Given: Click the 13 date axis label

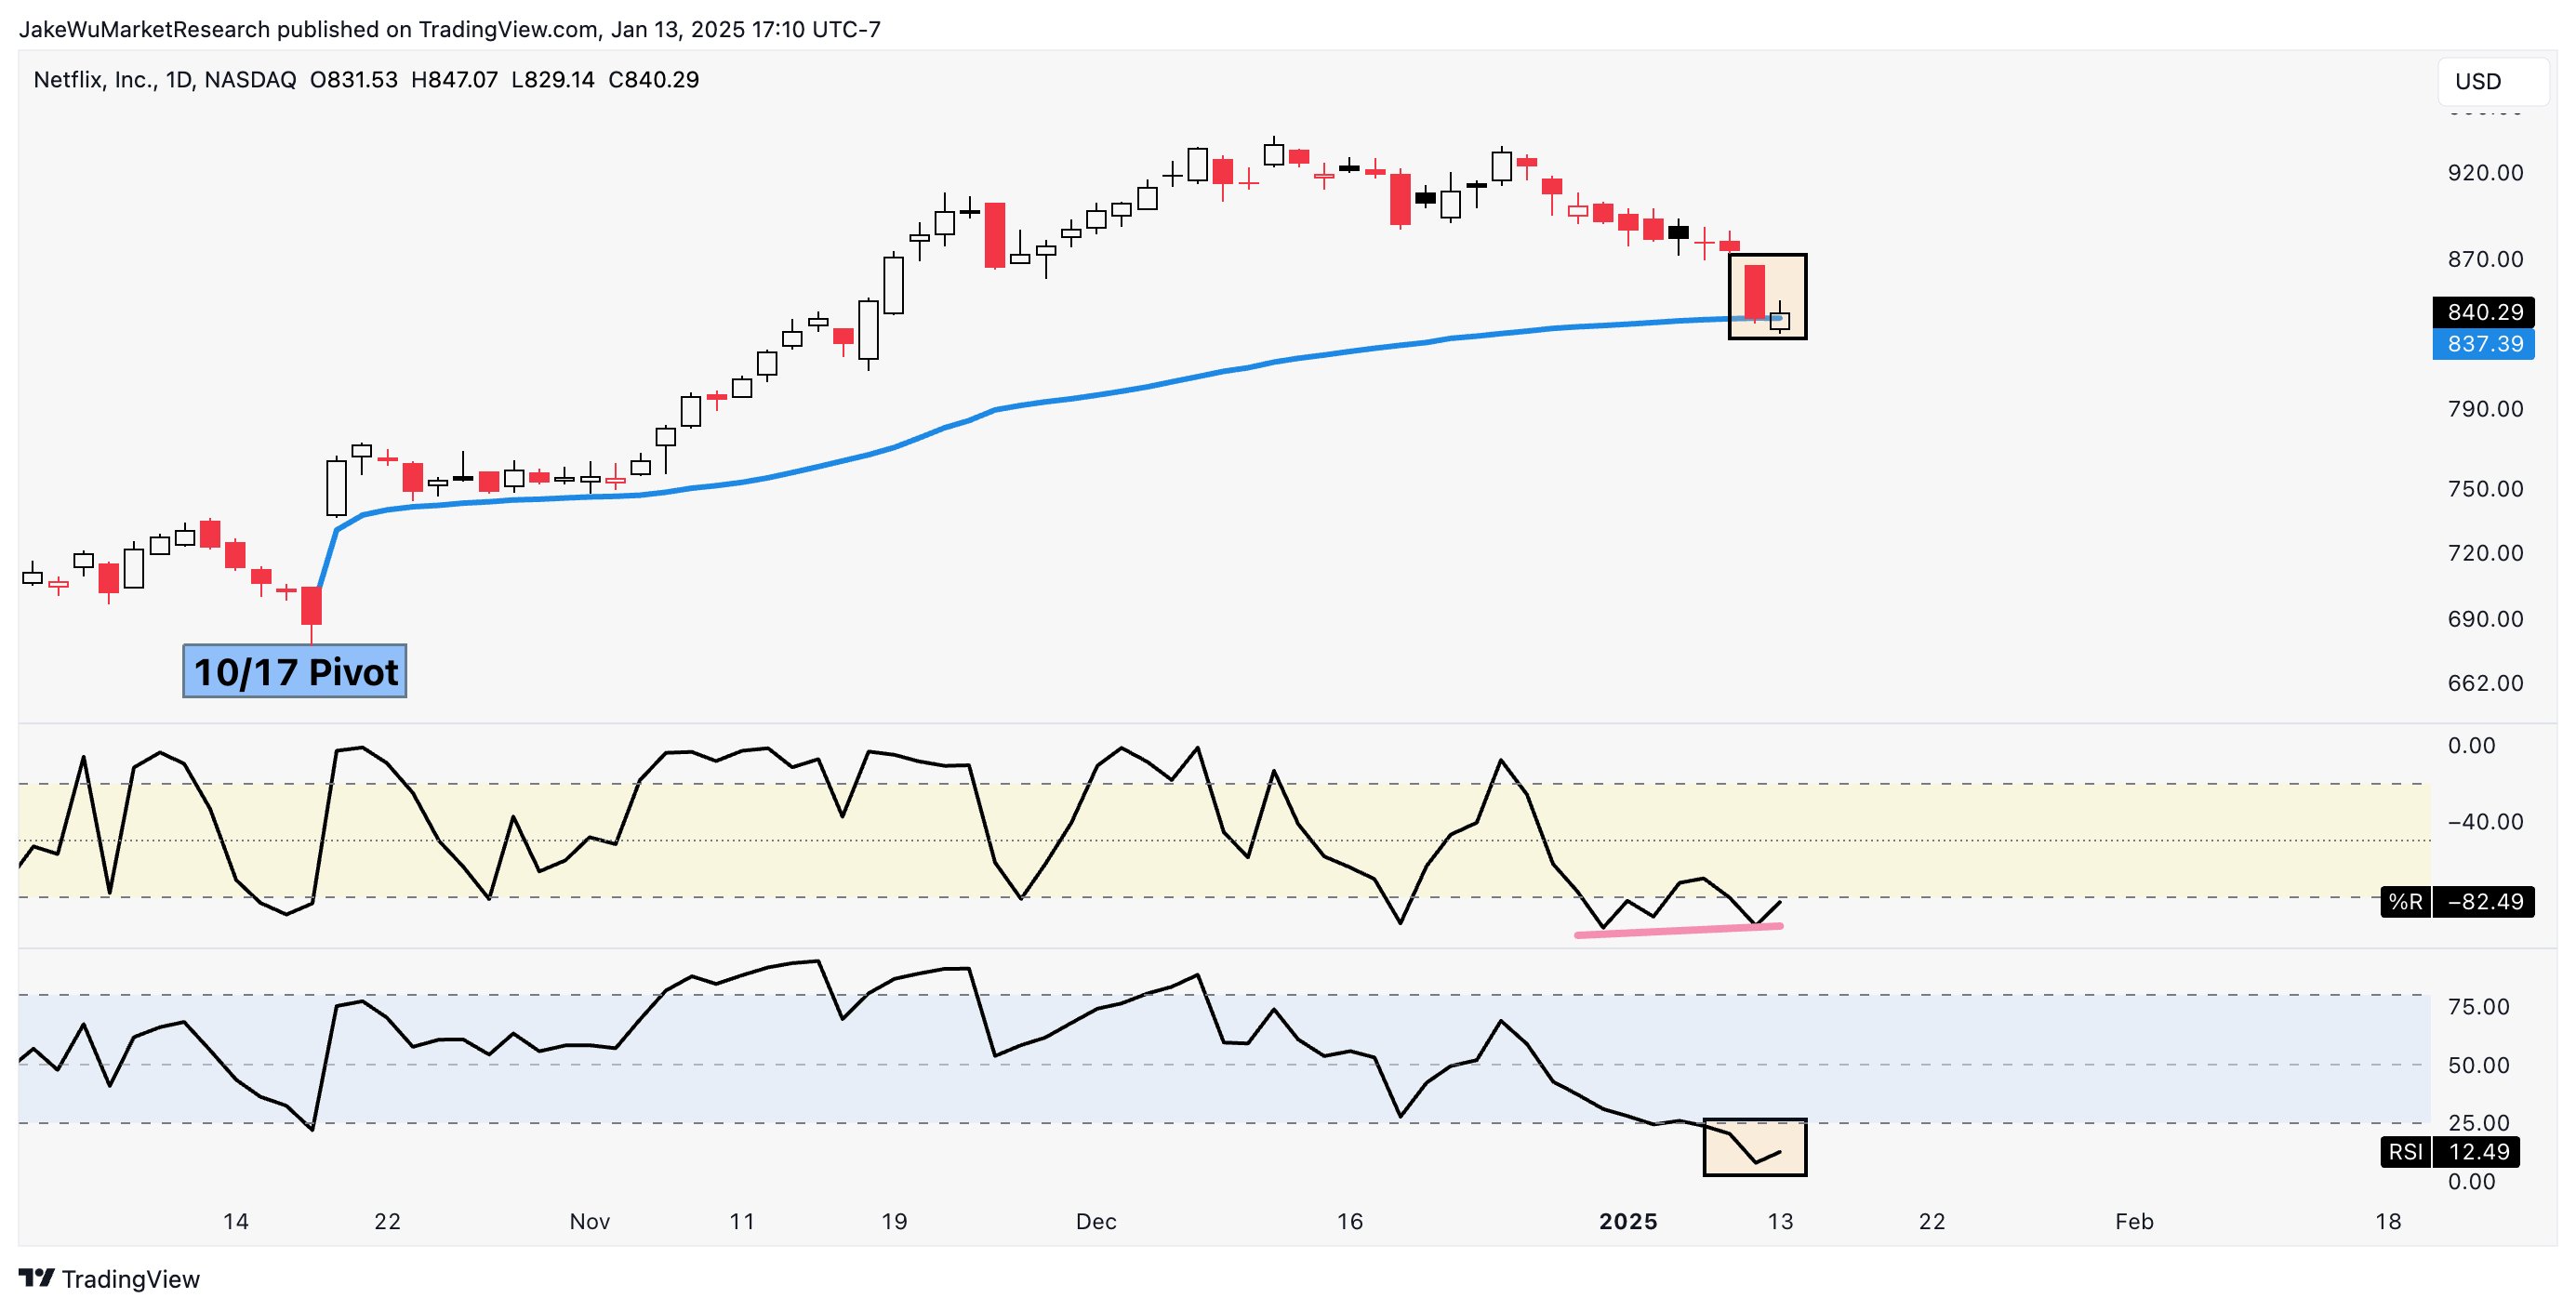Looking at the screenshot, I should pyautogui.click(x=1780, y=1222).
